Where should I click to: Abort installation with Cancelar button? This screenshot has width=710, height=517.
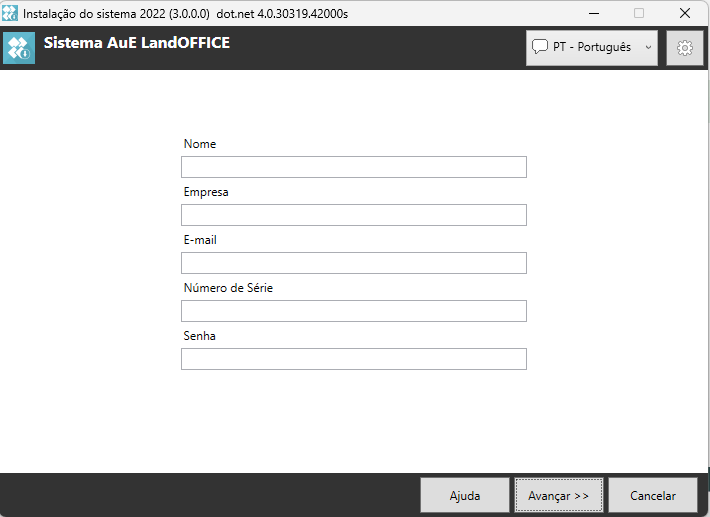pyautogui.click(x=653, y=495)
